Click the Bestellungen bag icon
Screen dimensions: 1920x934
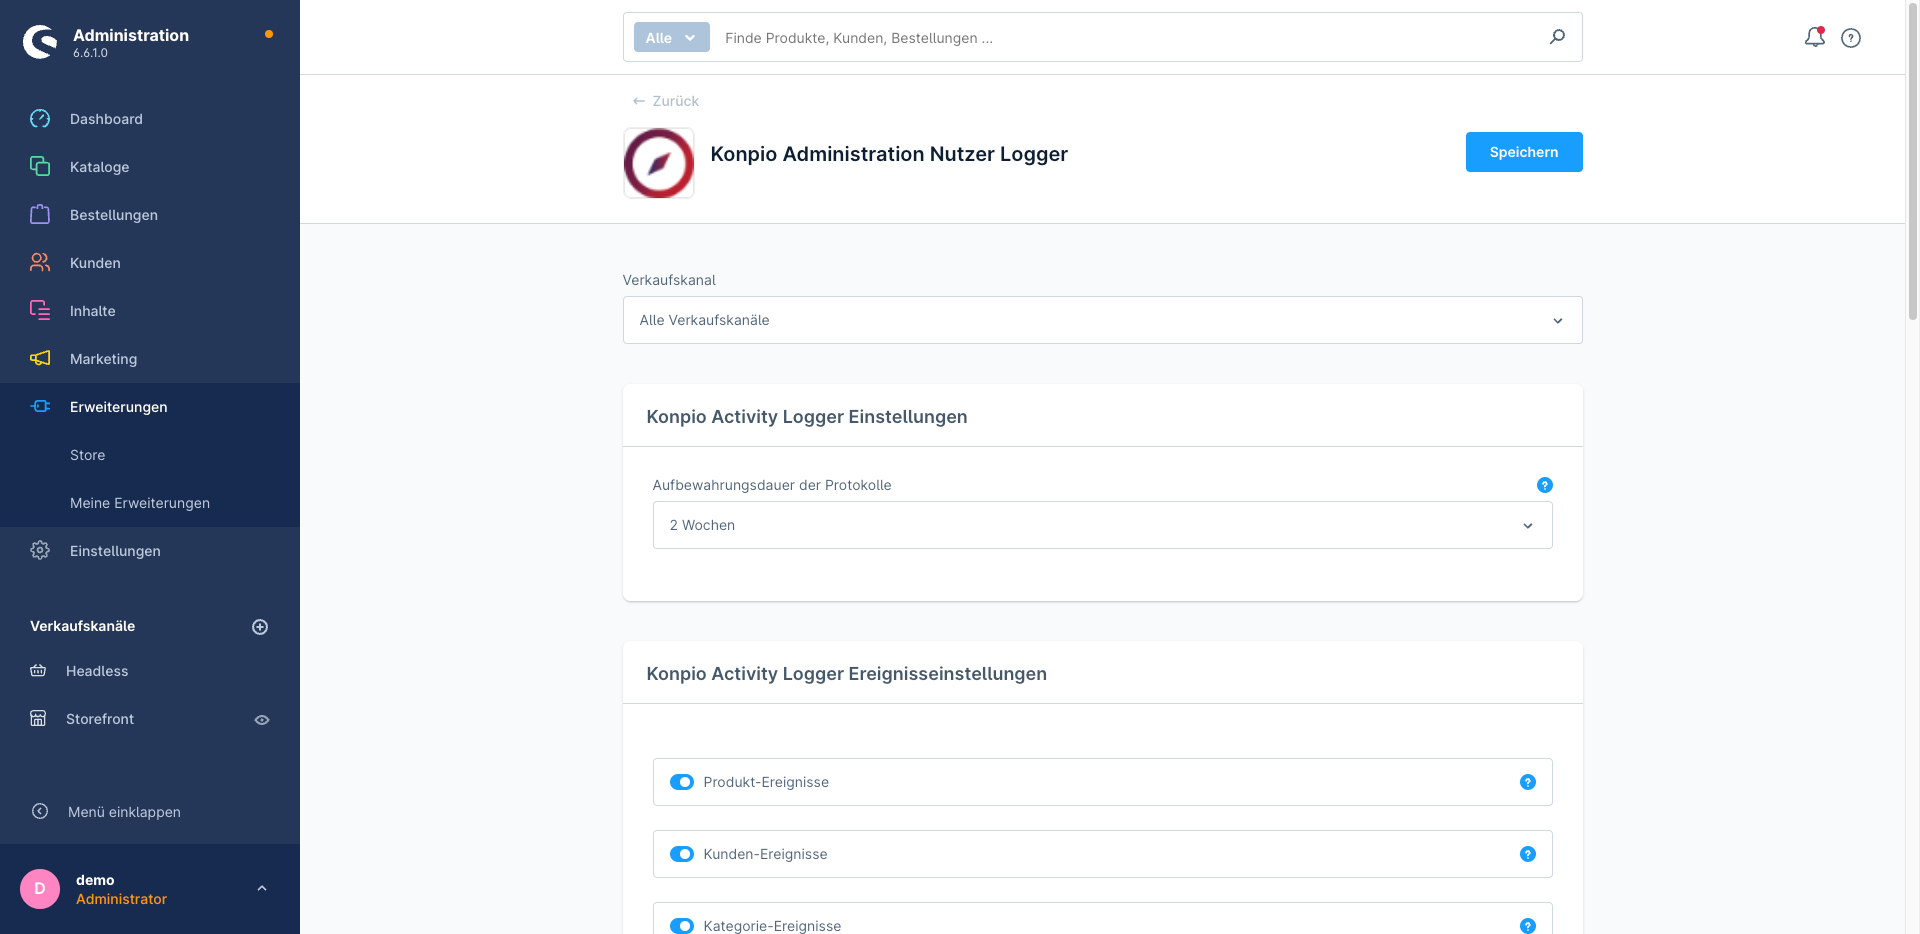coord(40,214)
